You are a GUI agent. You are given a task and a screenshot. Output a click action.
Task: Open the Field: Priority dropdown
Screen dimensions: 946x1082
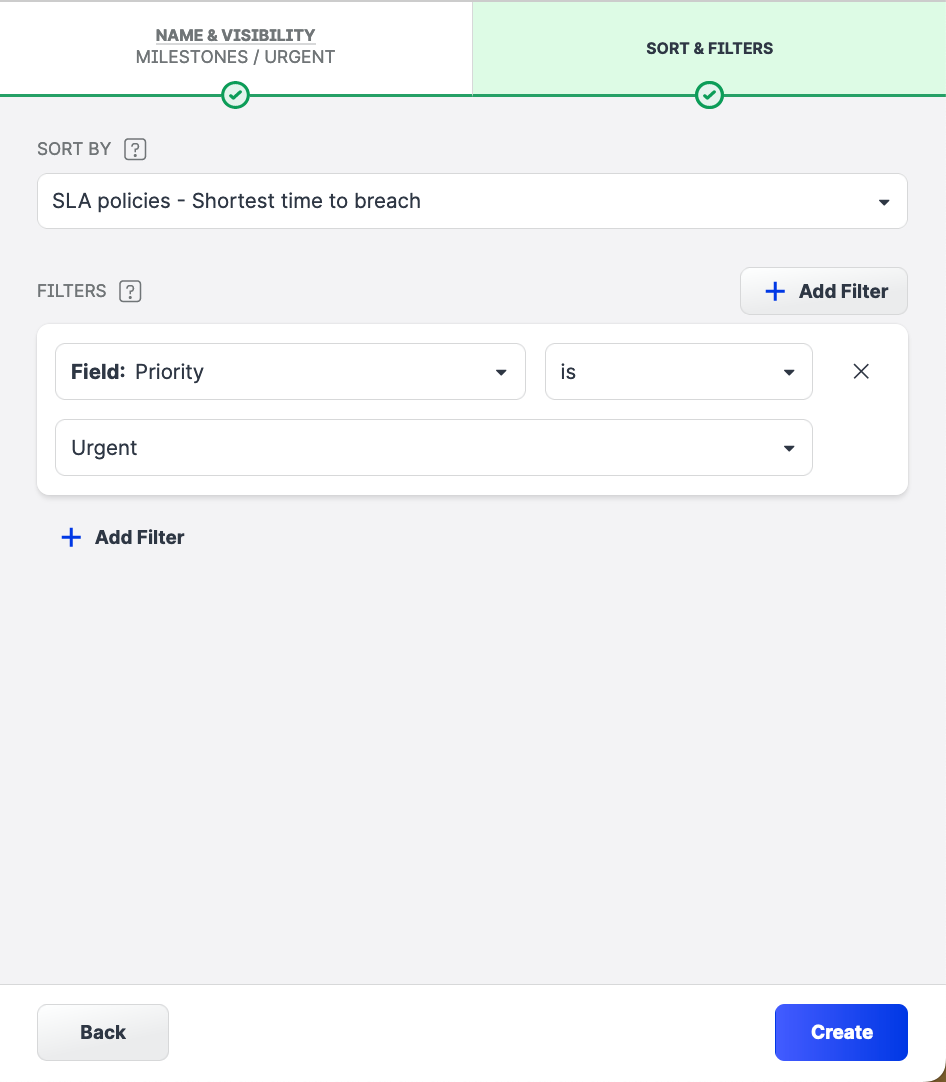point(290,372)
